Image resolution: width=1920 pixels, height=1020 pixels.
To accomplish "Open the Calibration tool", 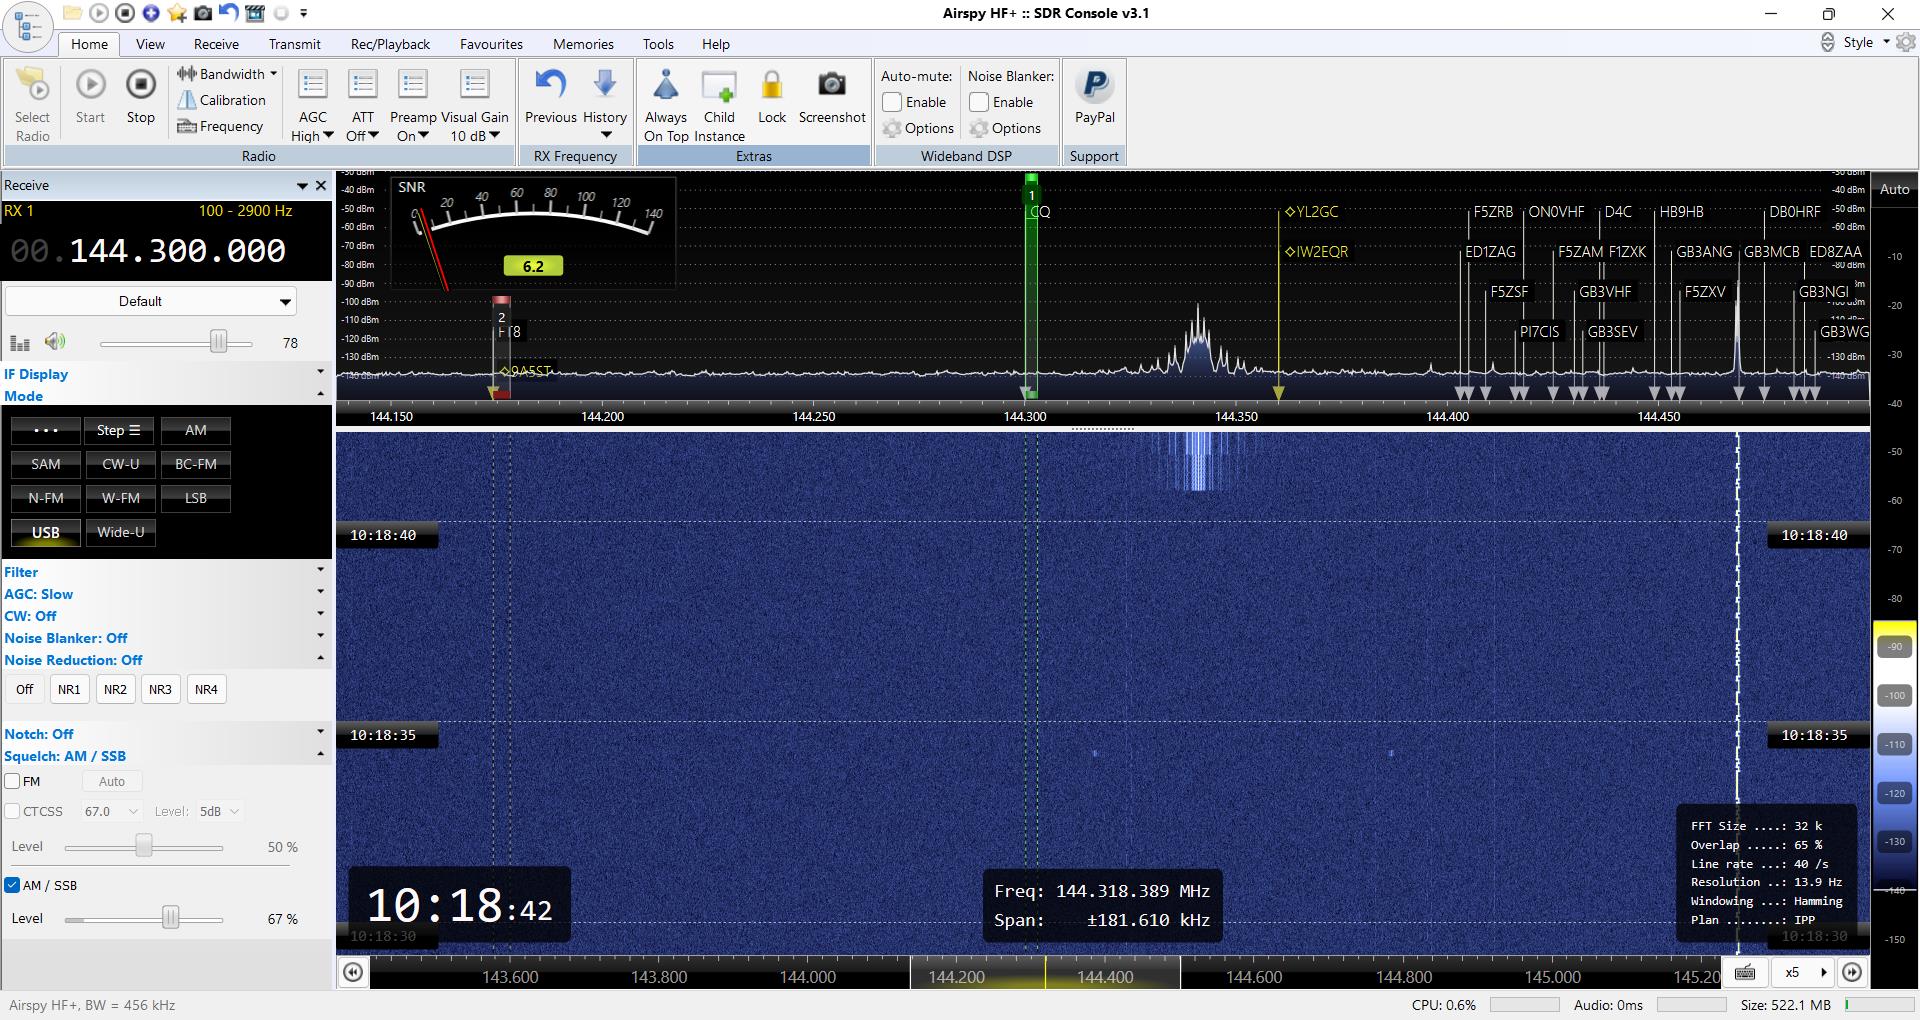I will click(221, 100).
